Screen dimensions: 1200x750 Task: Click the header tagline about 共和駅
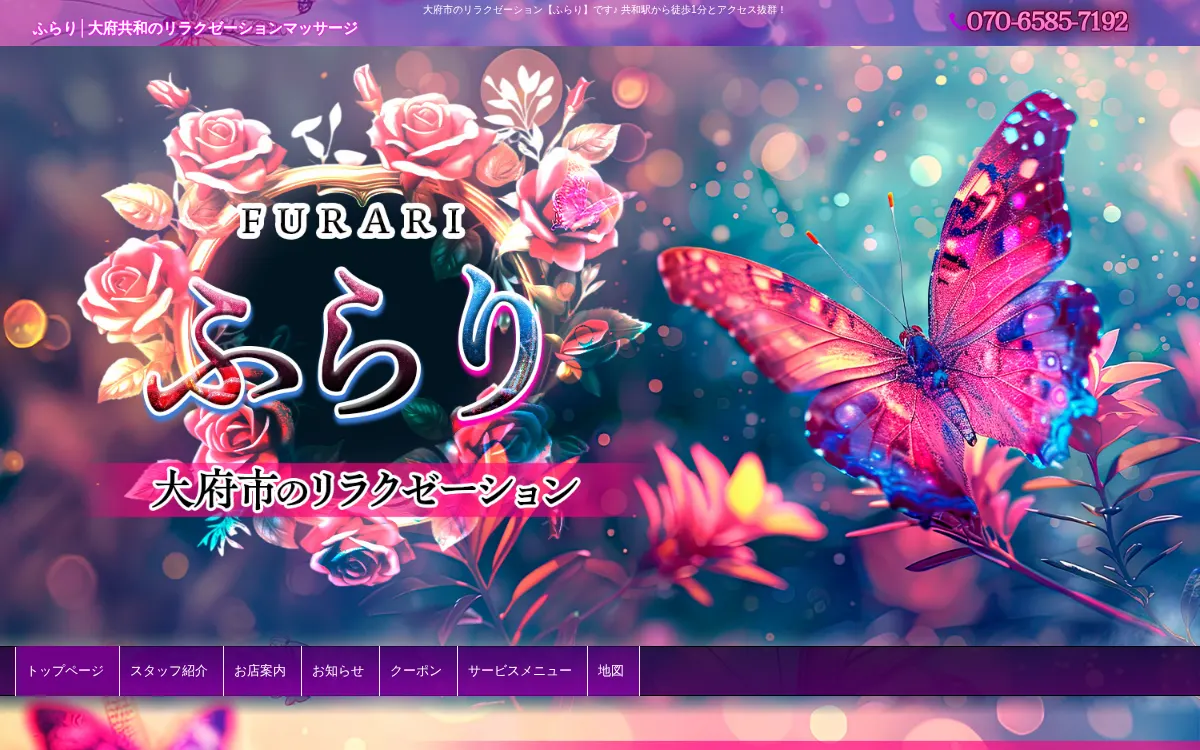coord(604,9)
